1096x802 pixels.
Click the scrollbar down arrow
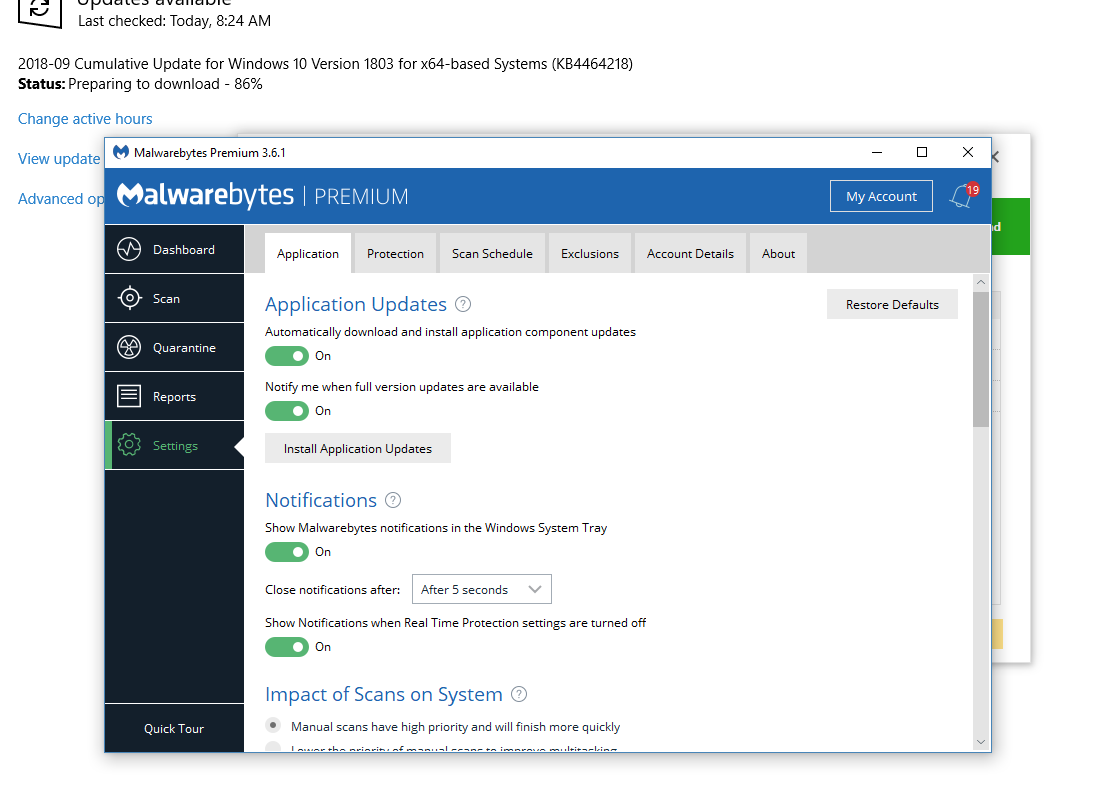coord(981,742)
